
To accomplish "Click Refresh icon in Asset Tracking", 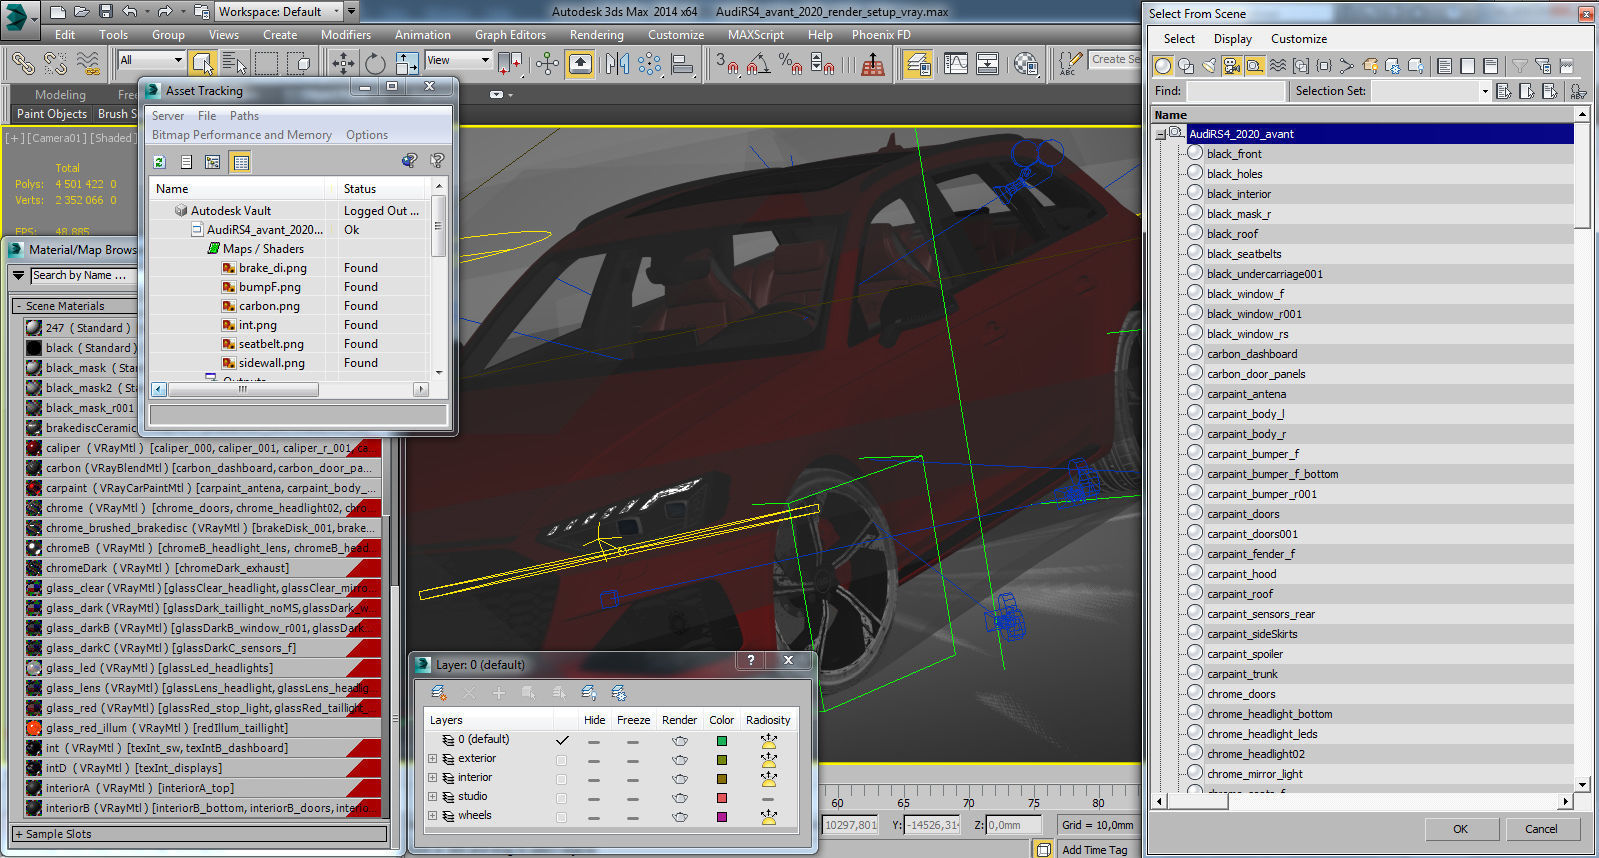I will click(159, 162).
